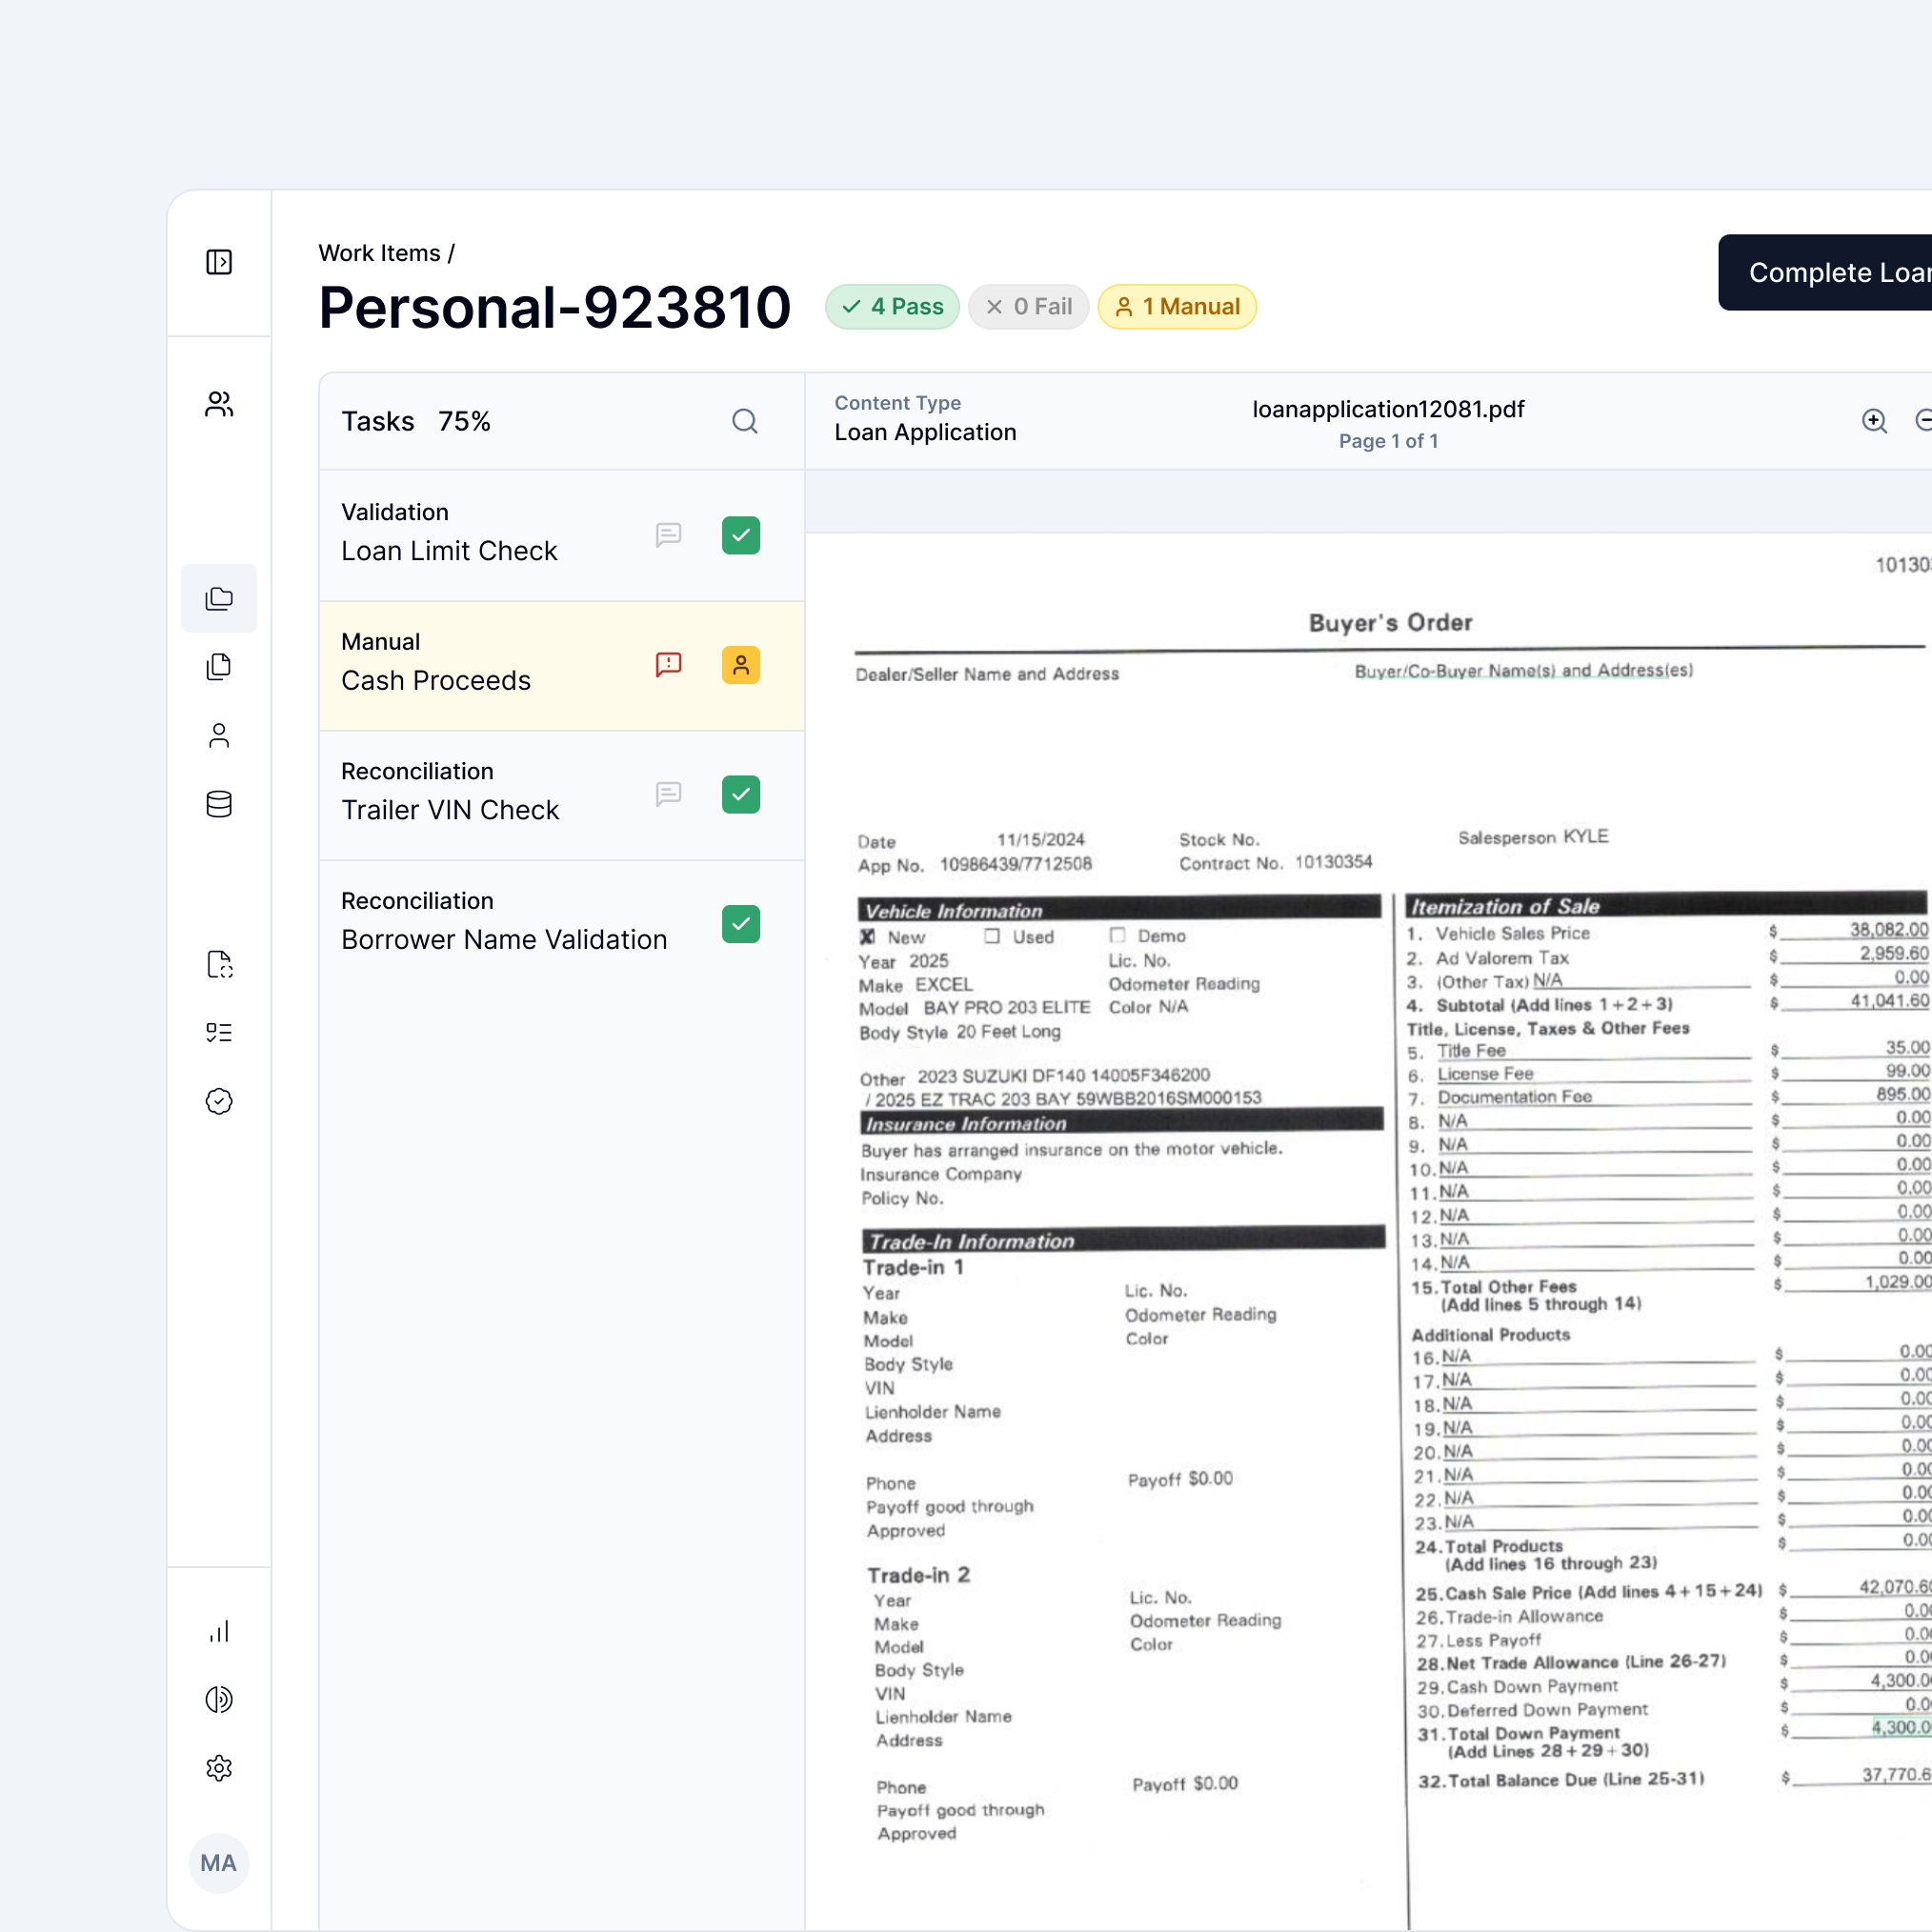
Task: Click Cash Down Payment line in document
Action: tap(1673, 1685)
